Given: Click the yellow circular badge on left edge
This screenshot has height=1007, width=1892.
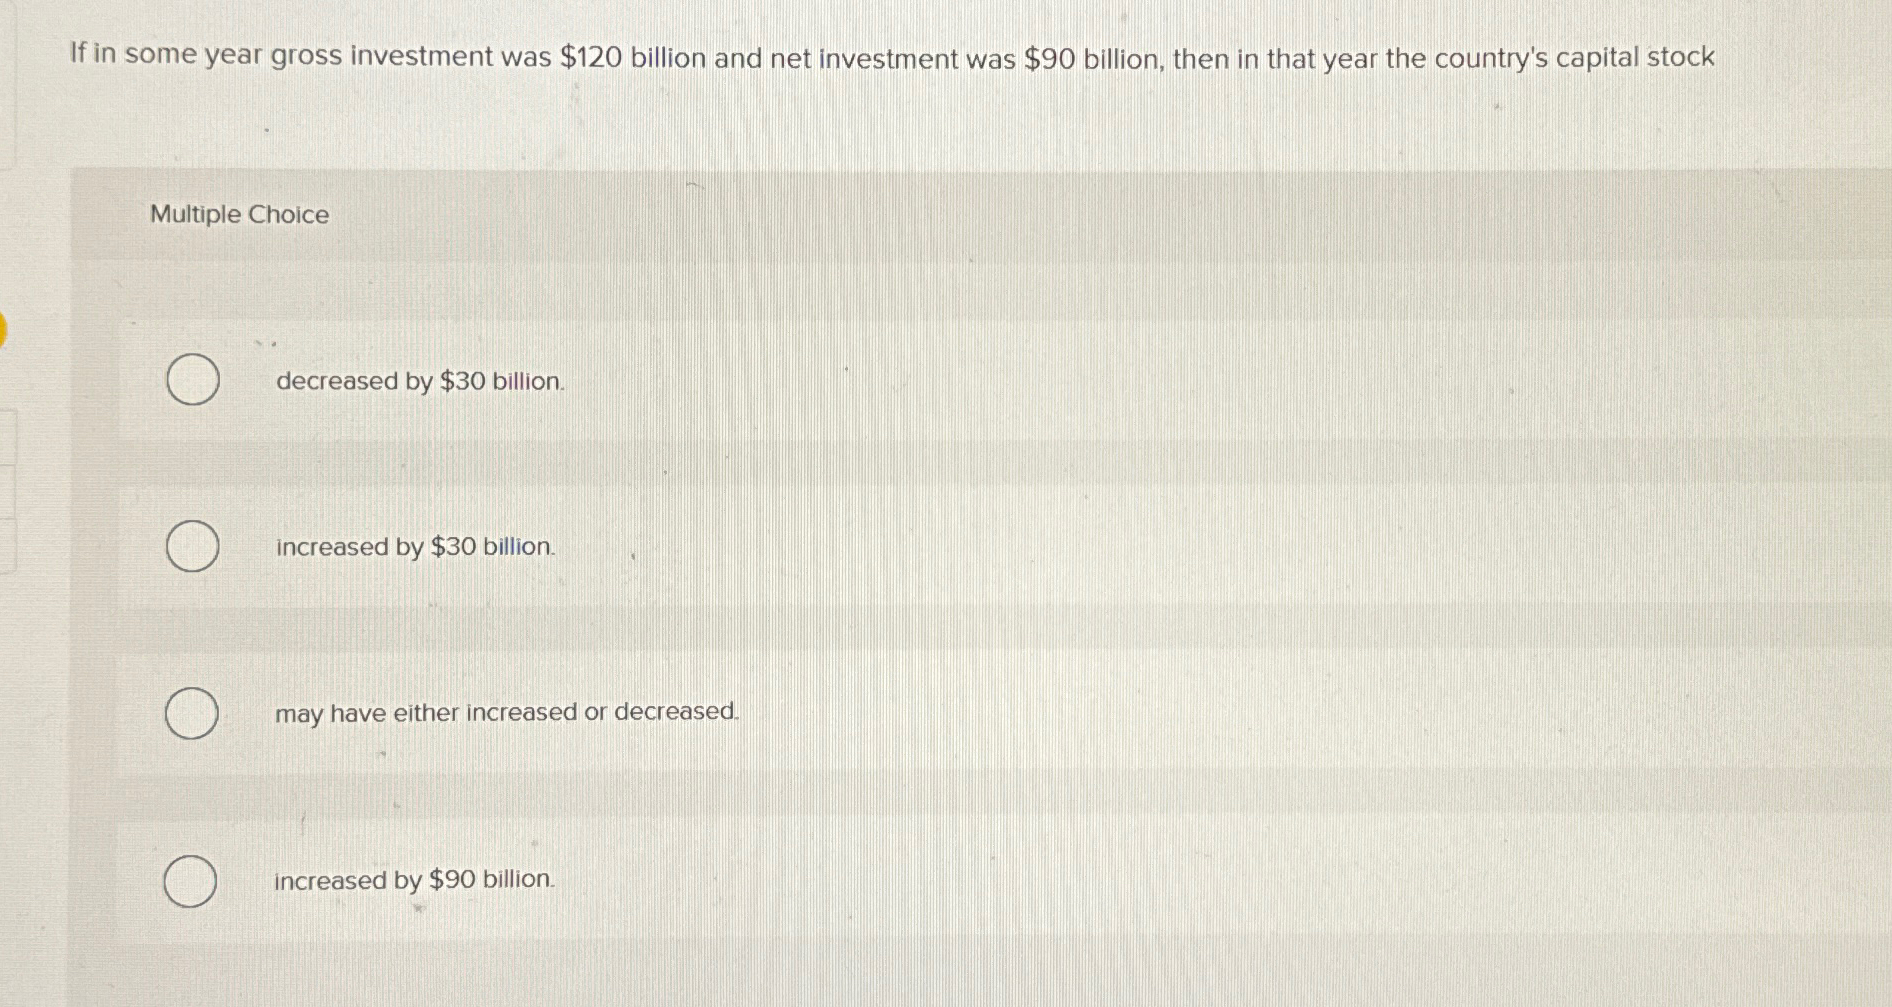Looking at the screenshot, I should point(4,330).
